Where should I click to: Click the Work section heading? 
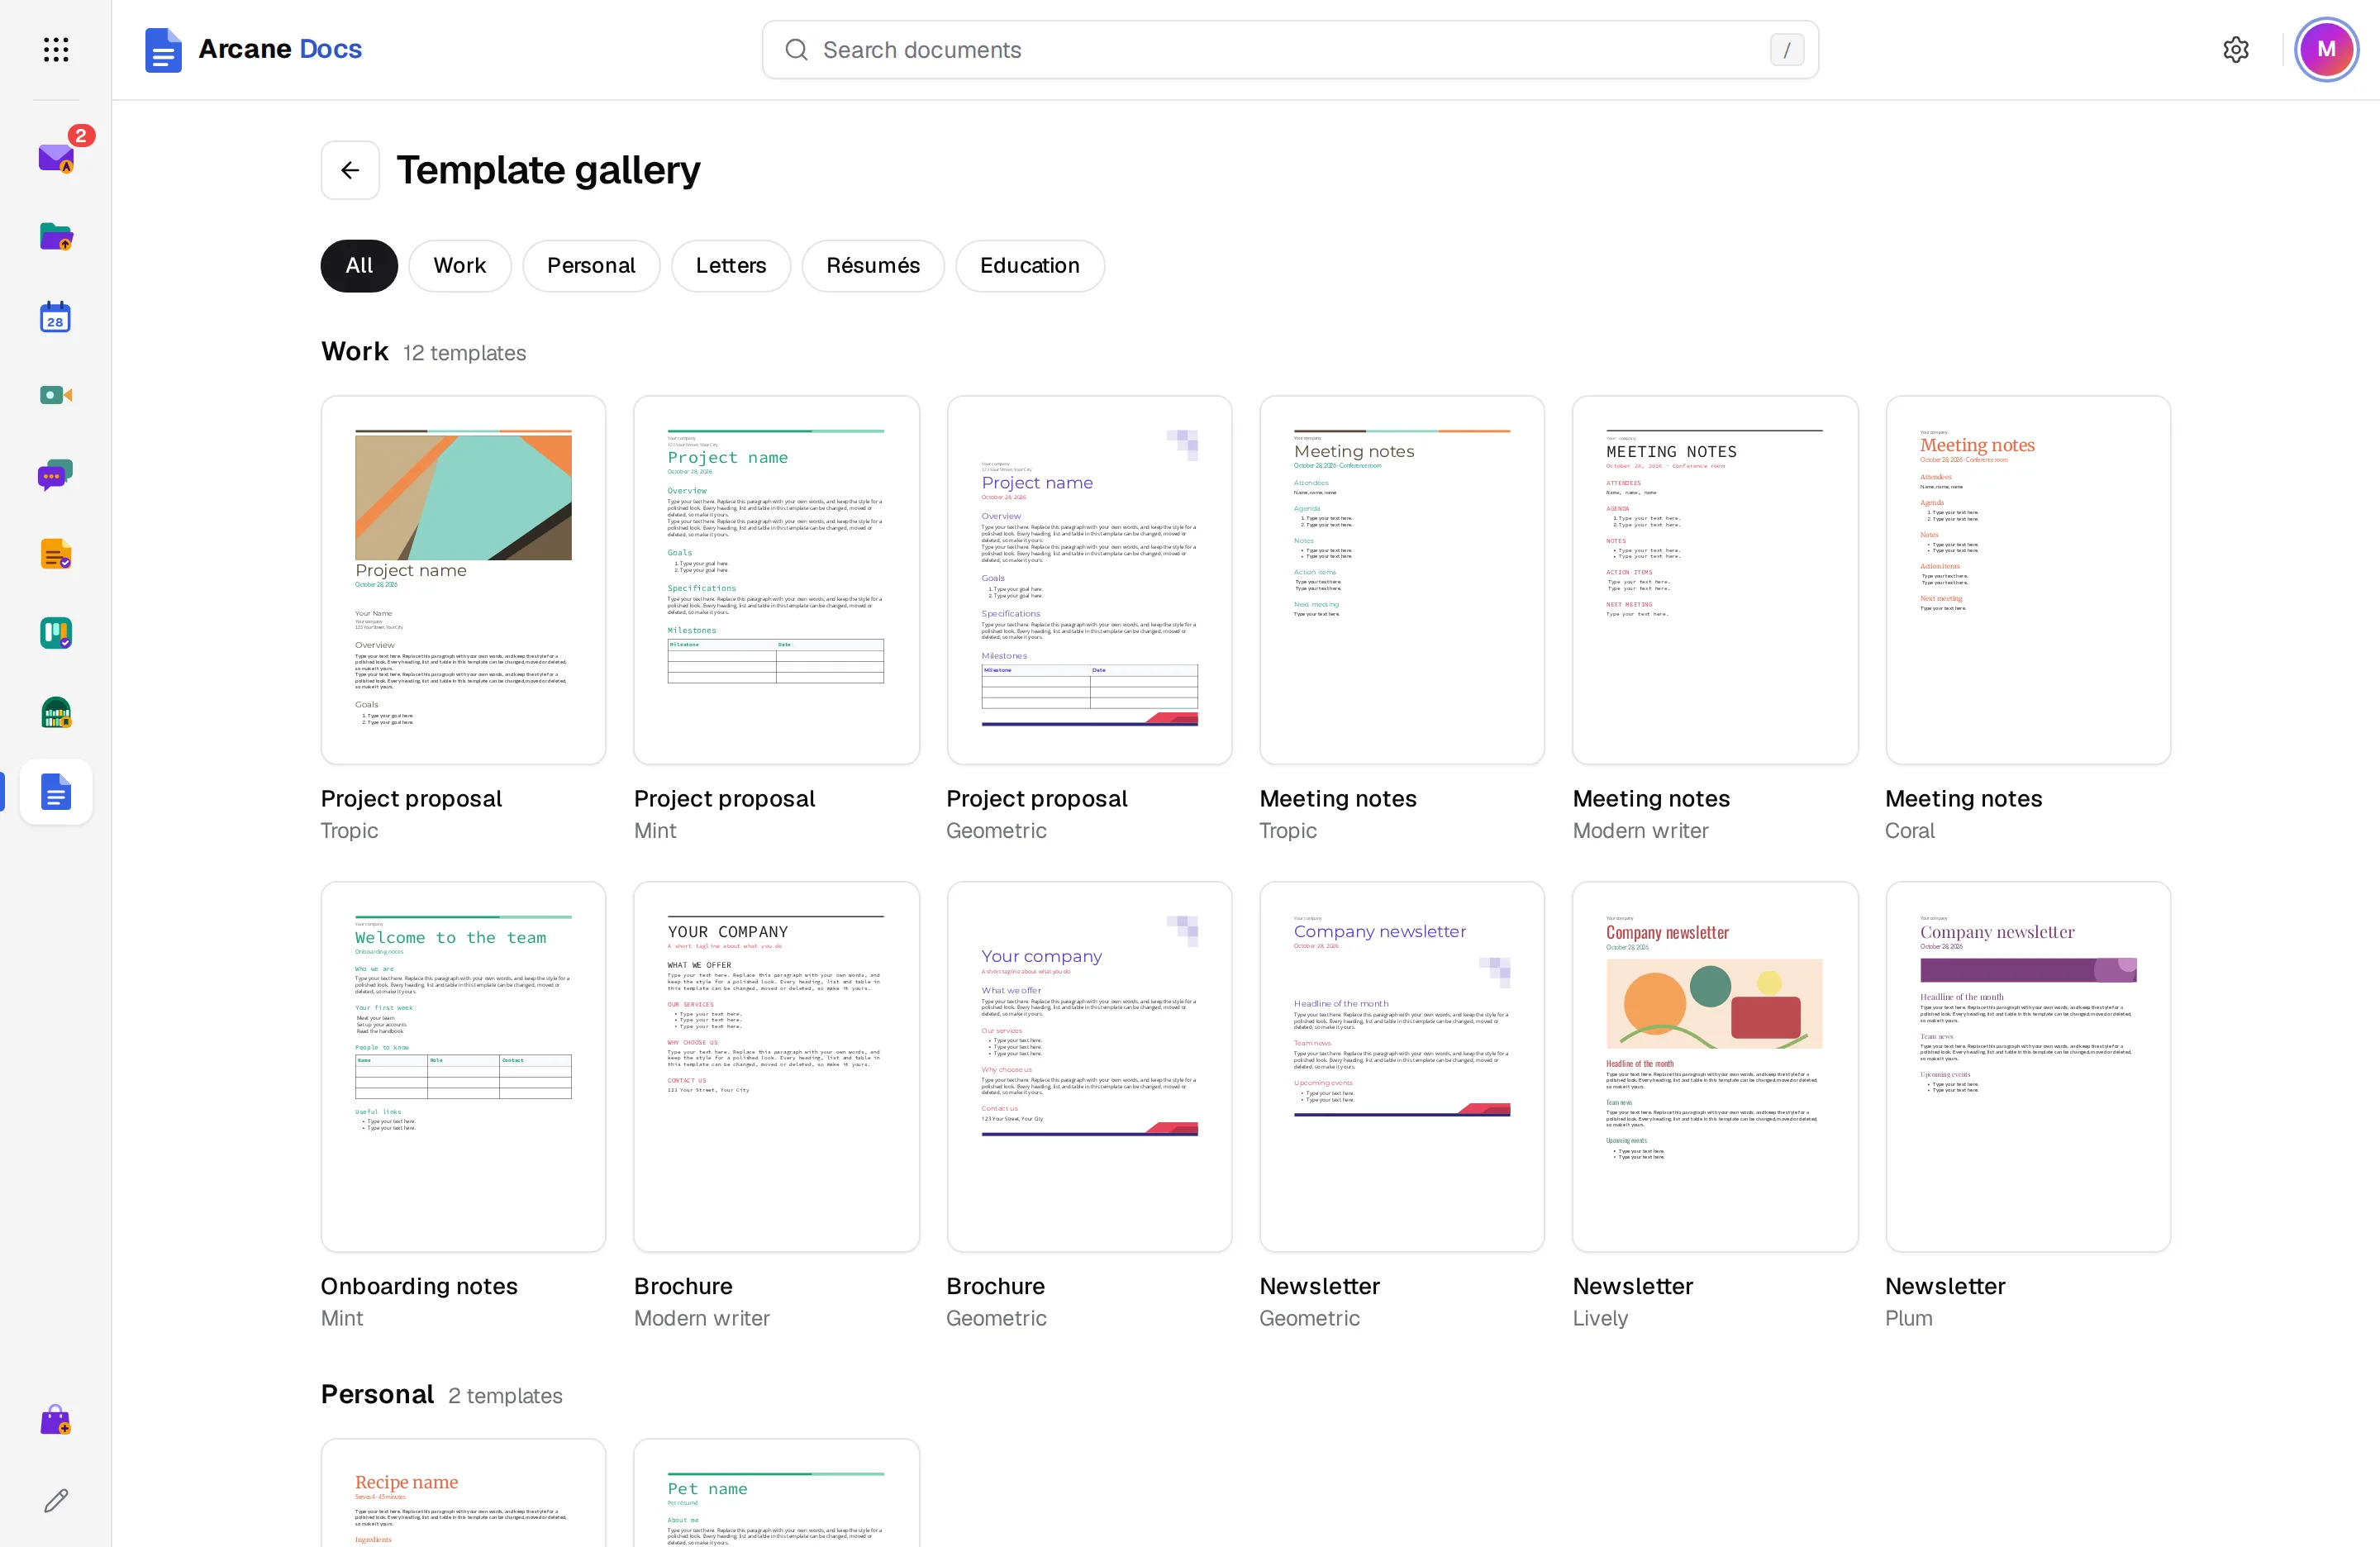[x=354, y=352]
